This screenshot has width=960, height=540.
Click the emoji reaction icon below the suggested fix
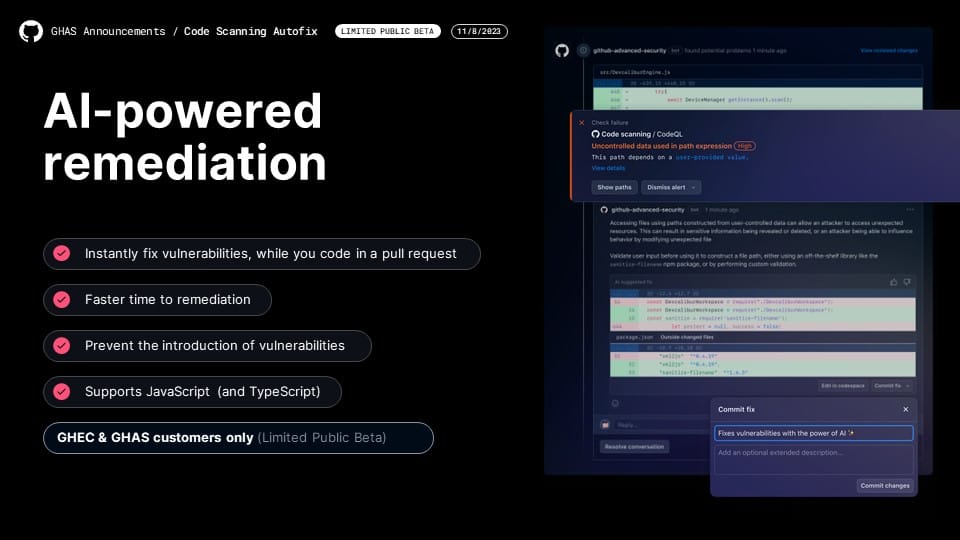coord(615,403)
